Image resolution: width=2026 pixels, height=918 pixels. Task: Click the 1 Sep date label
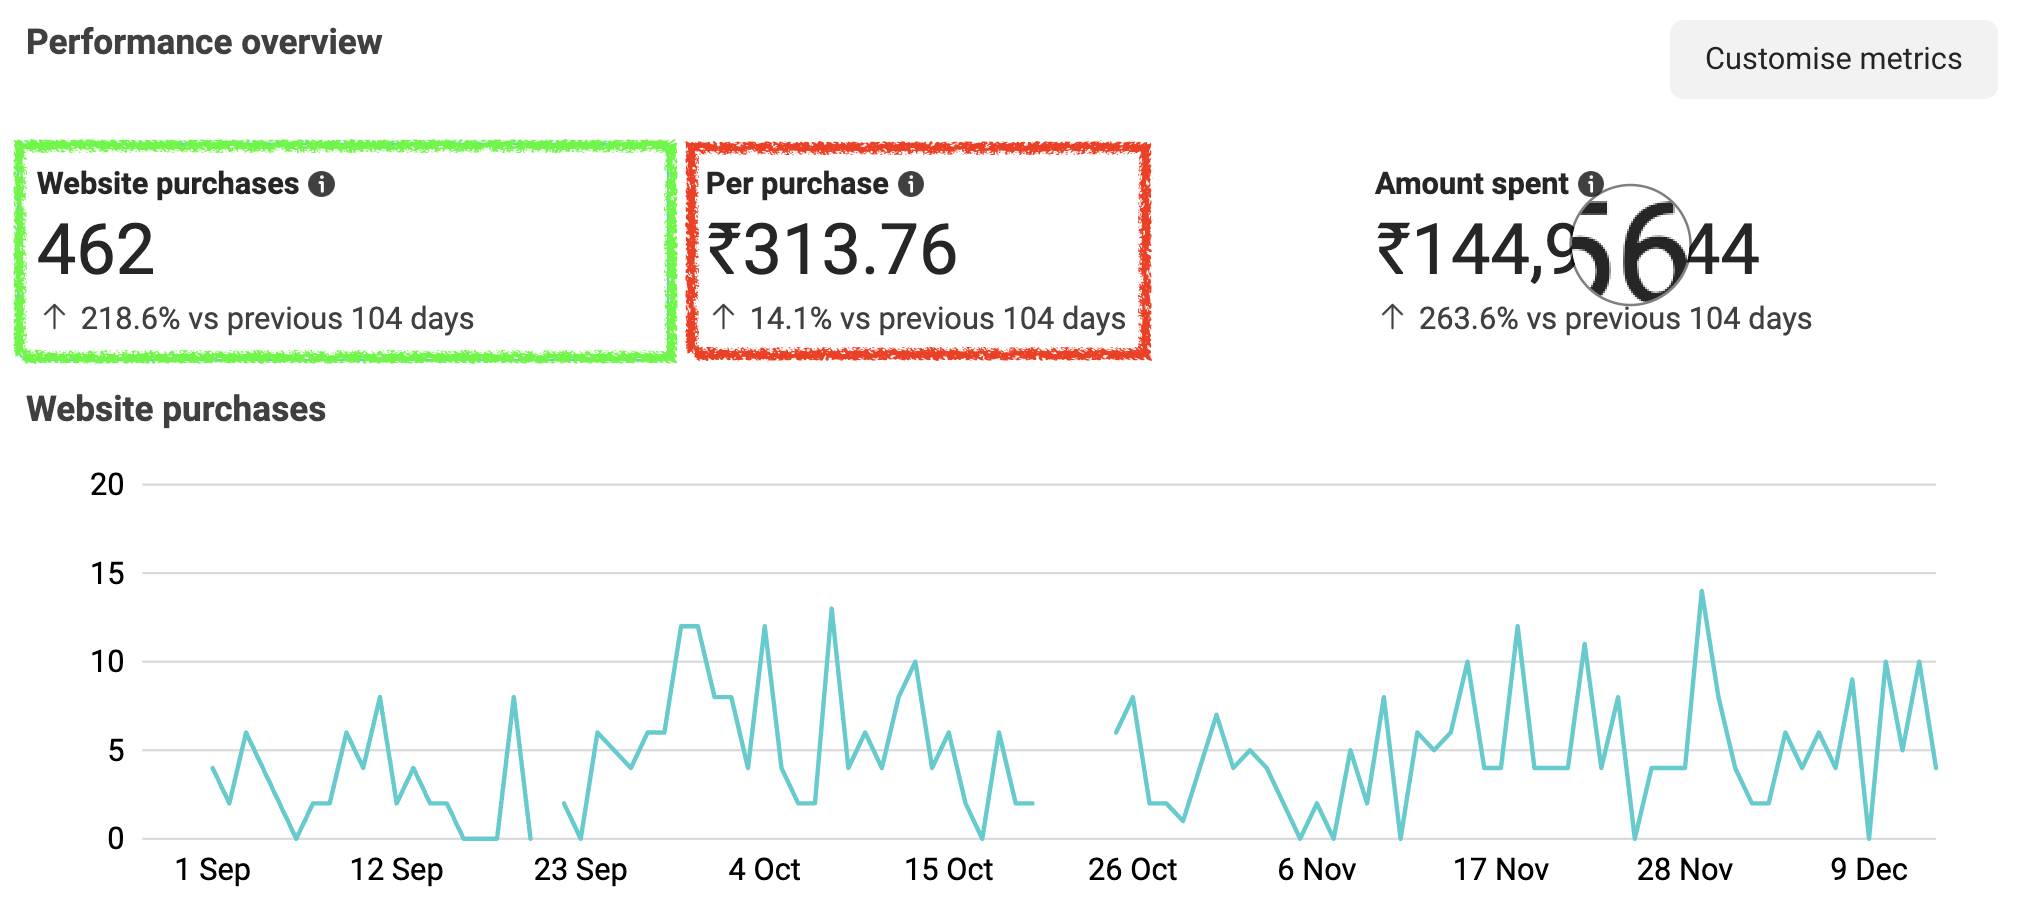pos(212,870)
